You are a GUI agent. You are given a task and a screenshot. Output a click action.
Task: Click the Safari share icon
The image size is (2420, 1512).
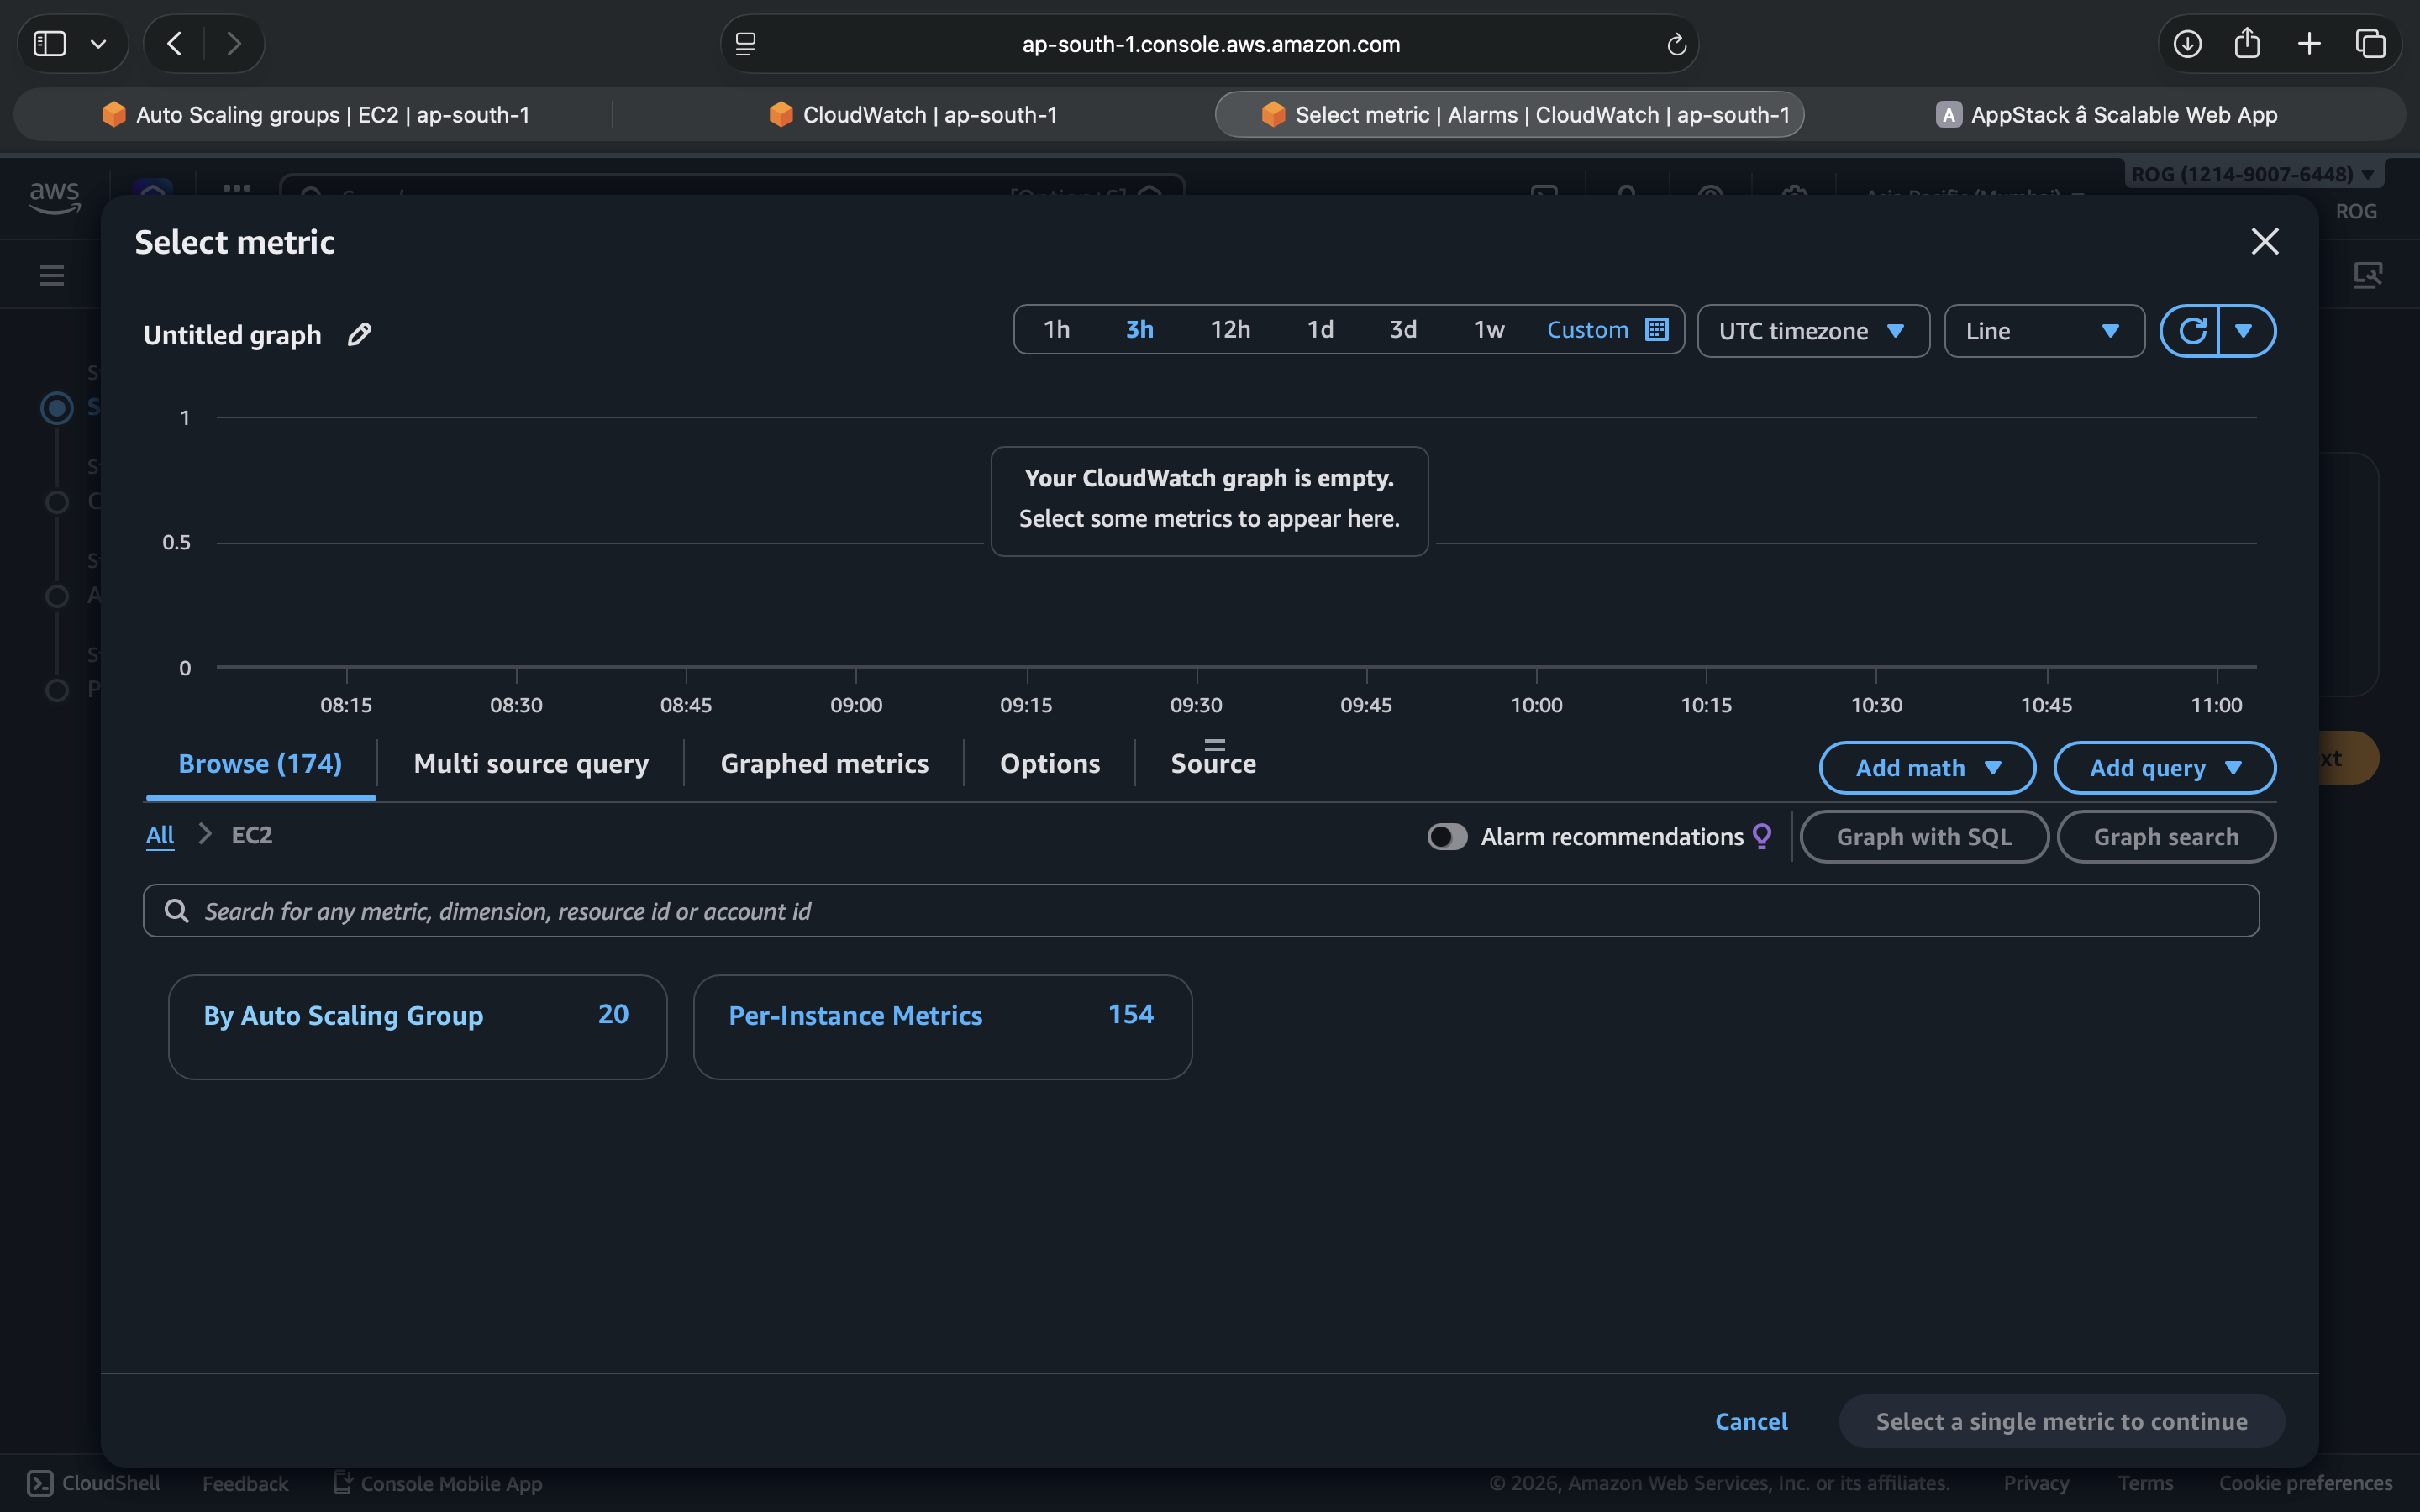(2247, 44)
